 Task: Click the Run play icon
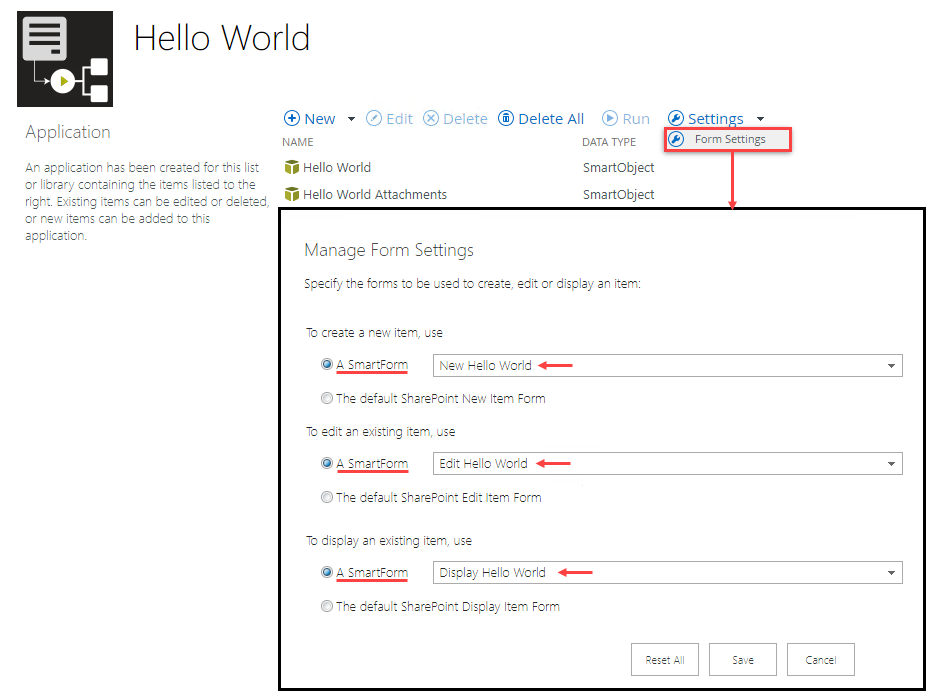609,118
